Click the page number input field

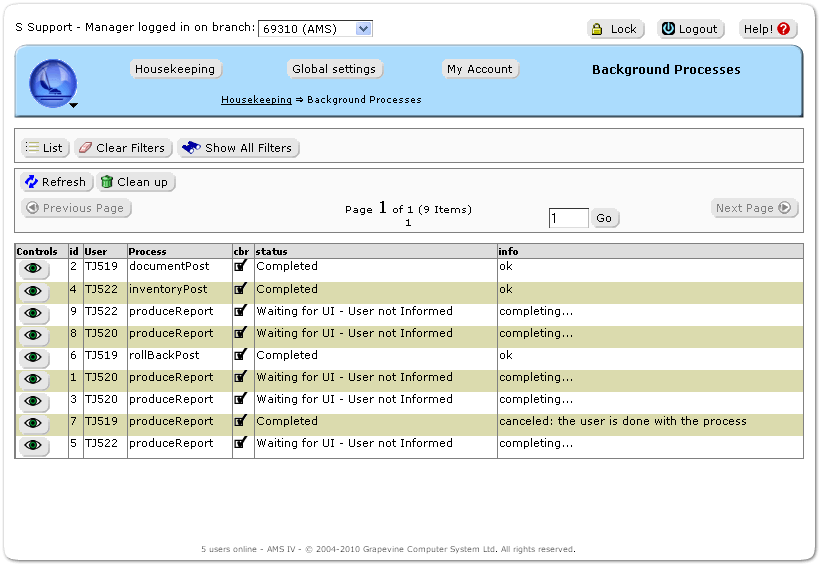(568, 218)
